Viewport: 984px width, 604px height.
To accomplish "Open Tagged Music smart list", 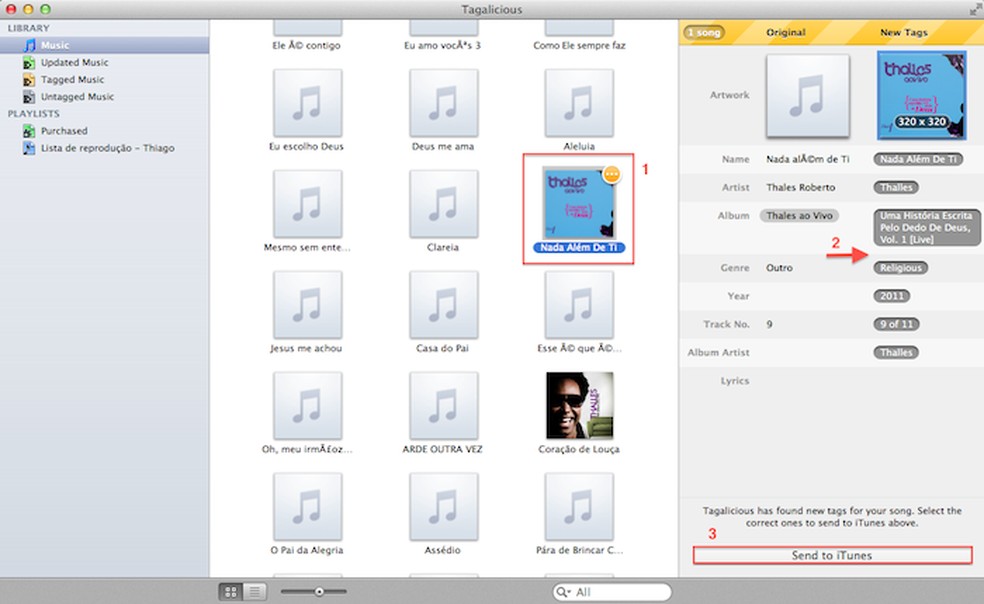I will point(72,79).
